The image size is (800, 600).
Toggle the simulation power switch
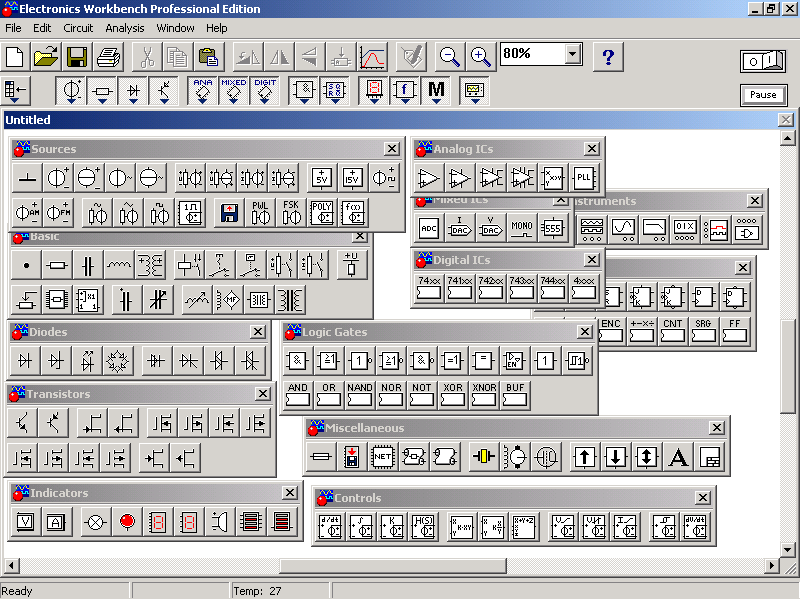pyautogui.click(x=763, y=61)
